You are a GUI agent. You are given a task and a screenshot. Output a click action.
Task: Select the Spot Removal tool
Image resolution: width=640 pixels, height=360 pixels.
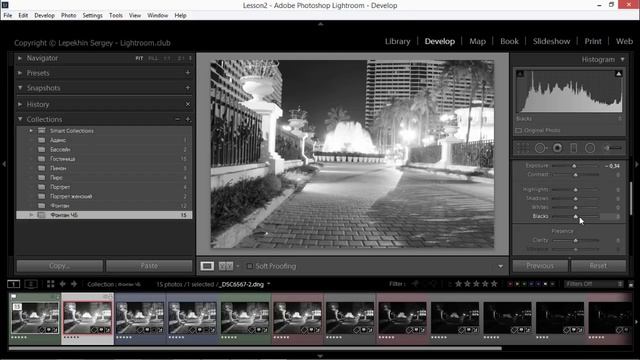(x=540, y=148)
